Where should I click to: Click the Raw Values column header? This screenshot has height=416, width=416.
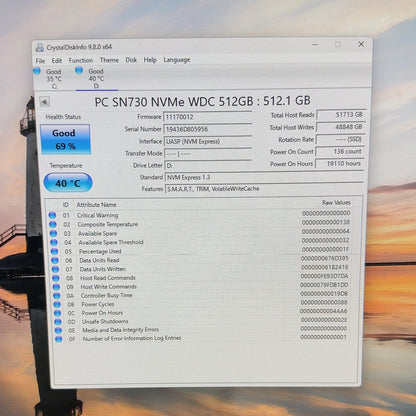336,202
